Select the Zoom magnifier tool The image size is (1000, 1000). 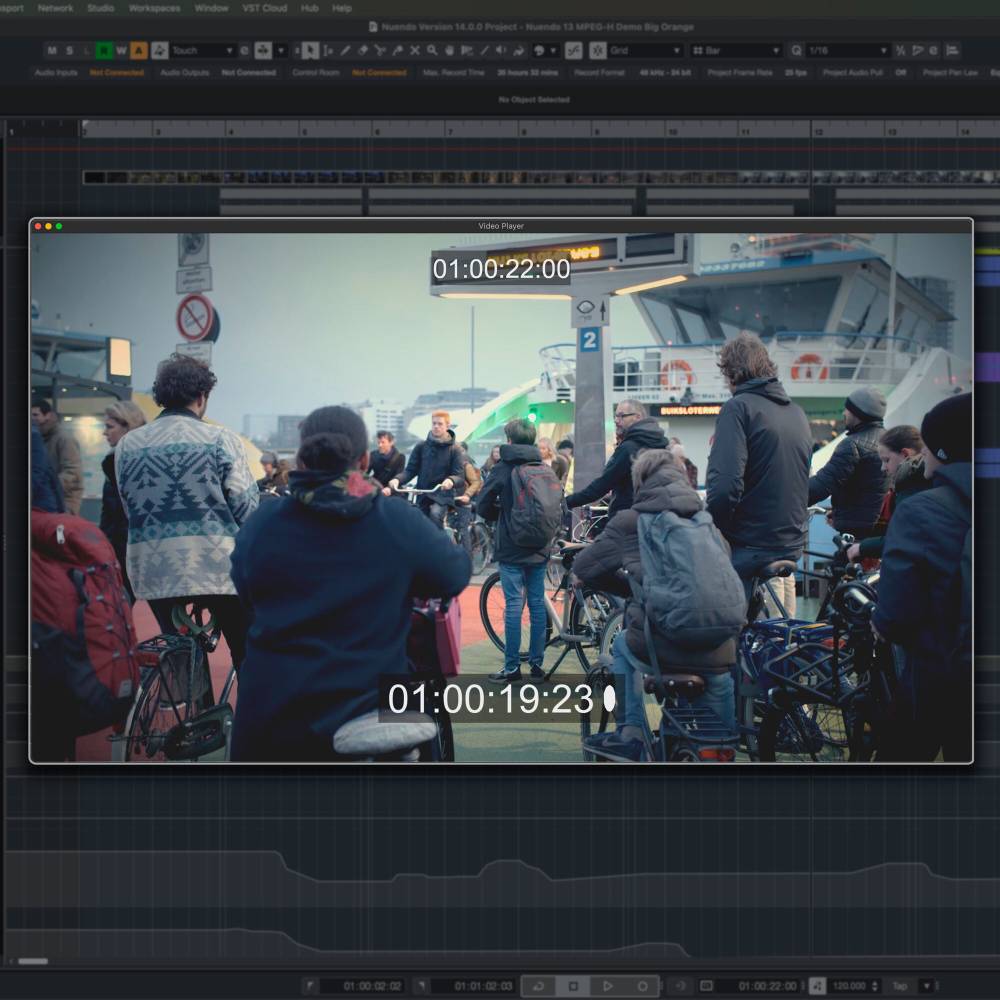tap(432, 50)
